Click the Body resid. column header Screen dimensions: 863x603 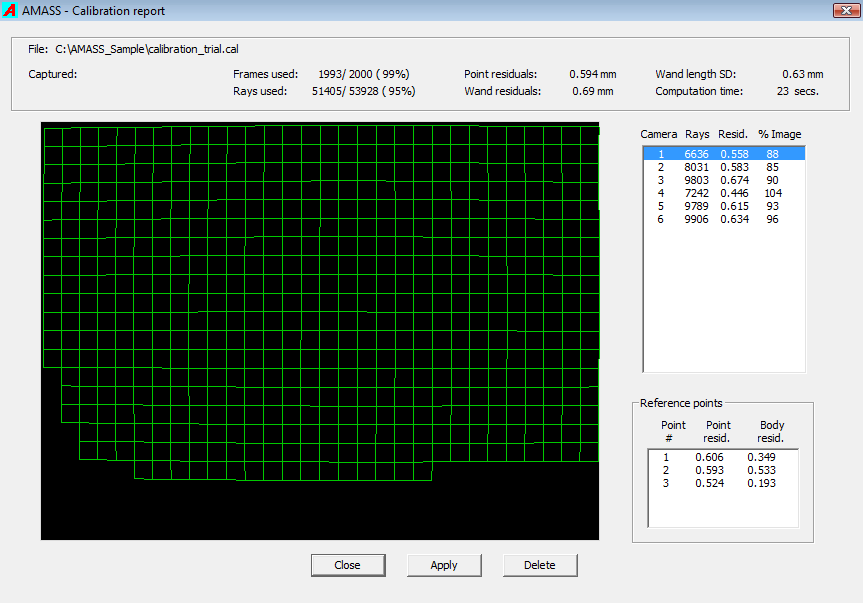(x=771, y=432)
